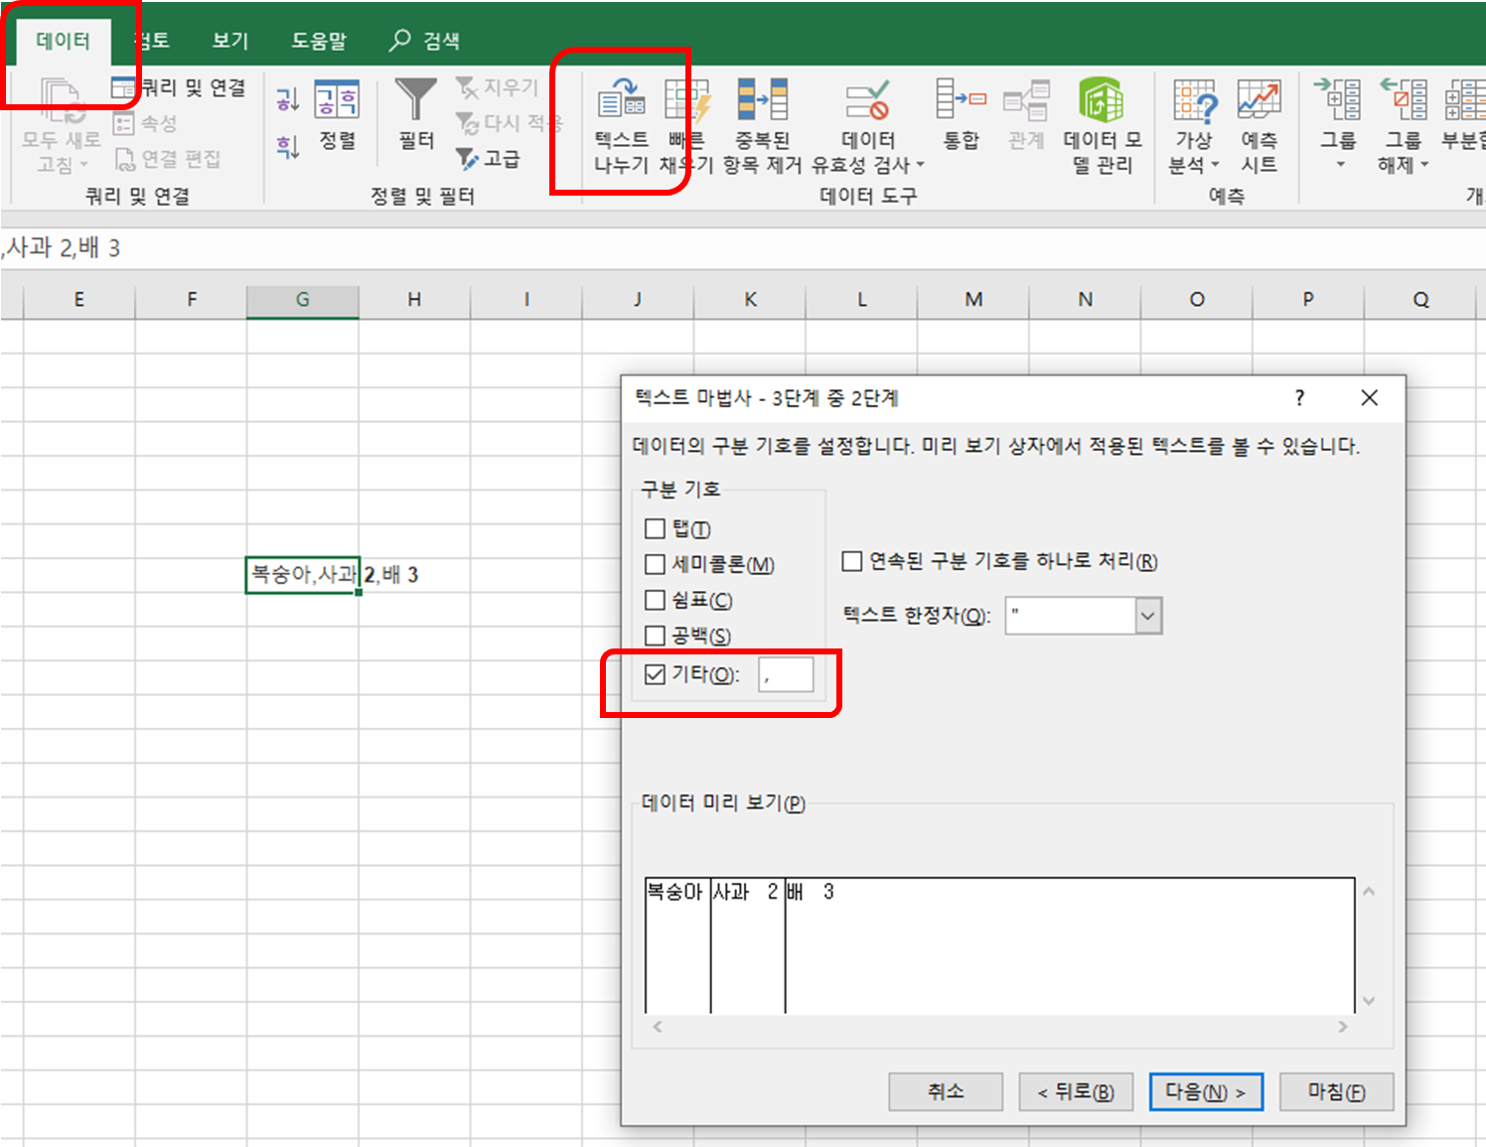
Task: Check the 세미콜론(M) delimiter box
Action: point(655,565)
